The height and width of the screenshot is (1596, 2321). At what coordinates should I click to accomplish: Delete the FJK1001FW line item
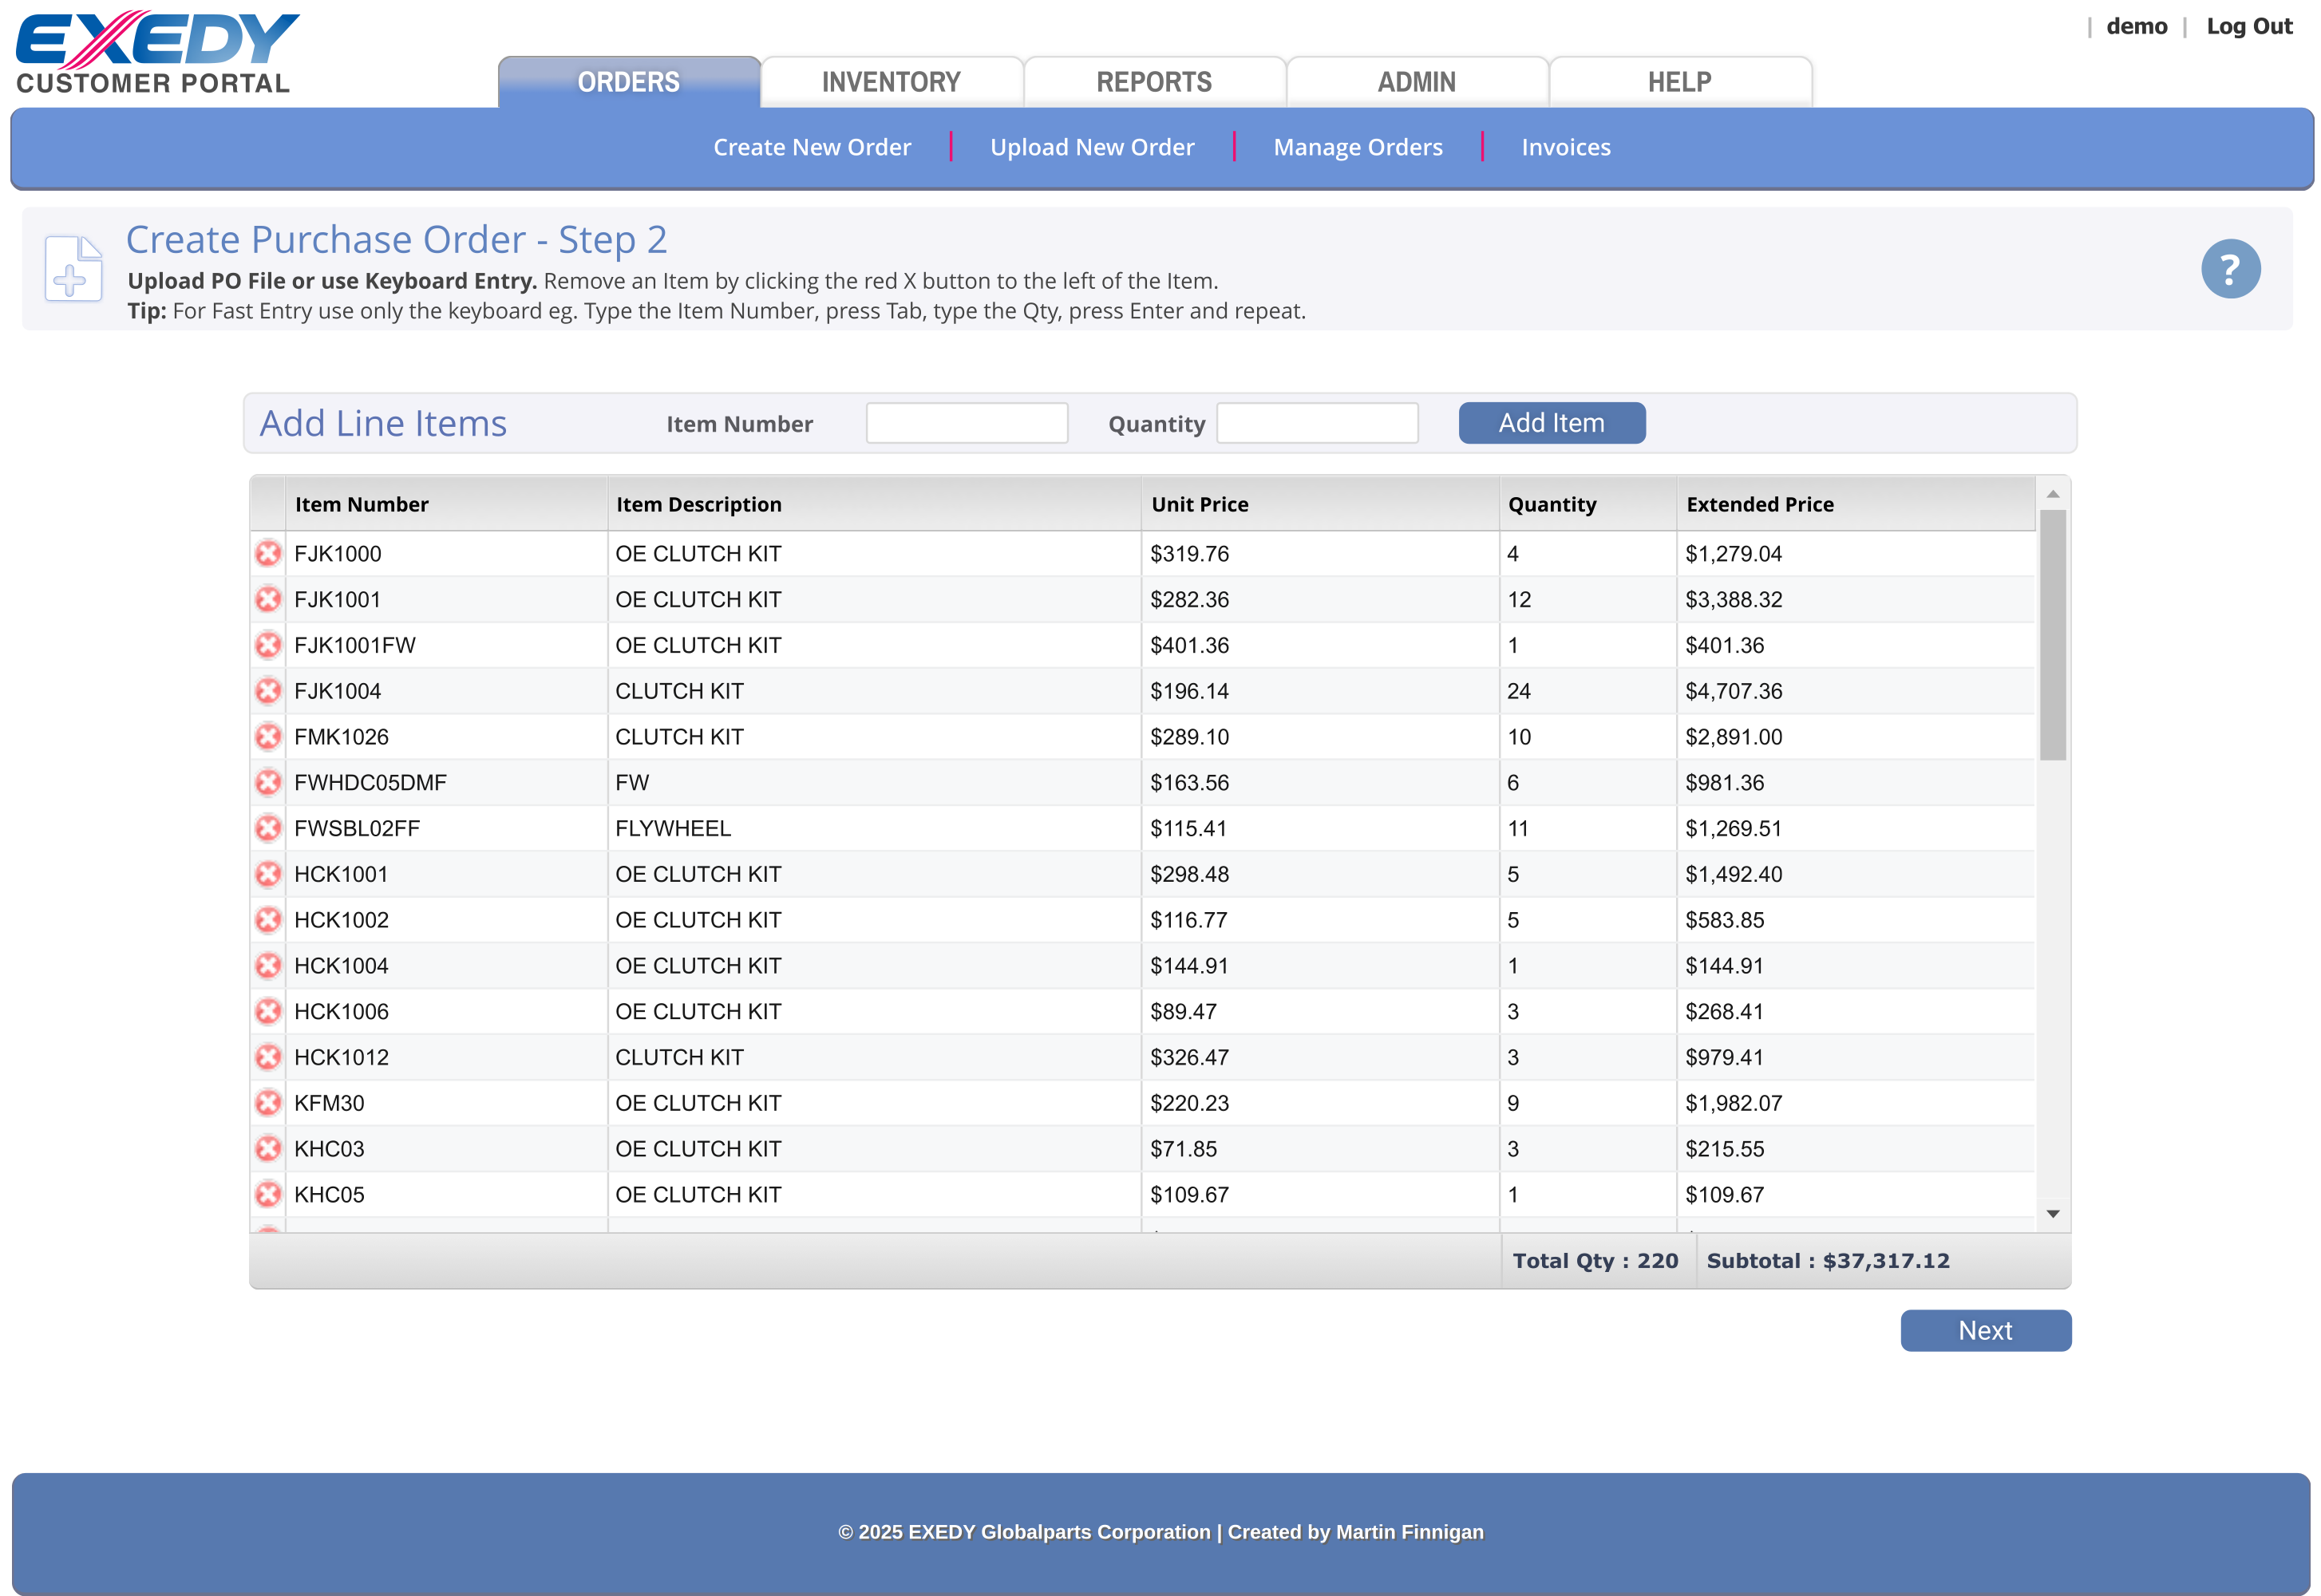coord(268,645)
